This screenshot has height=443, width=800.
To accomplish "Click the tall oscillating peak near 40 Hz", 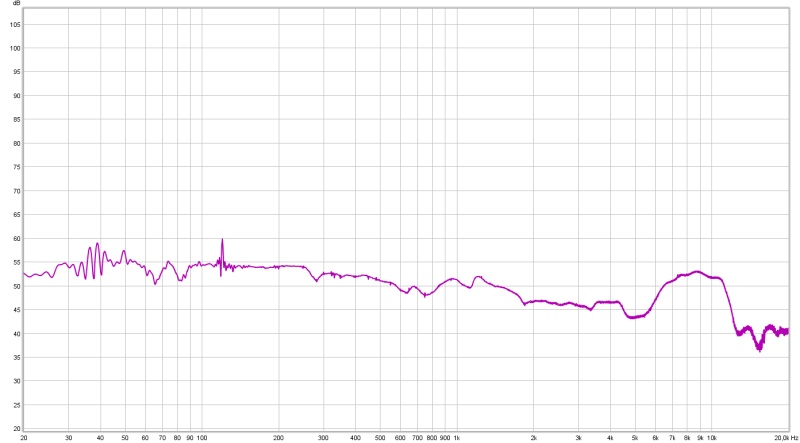I will 97,244.
